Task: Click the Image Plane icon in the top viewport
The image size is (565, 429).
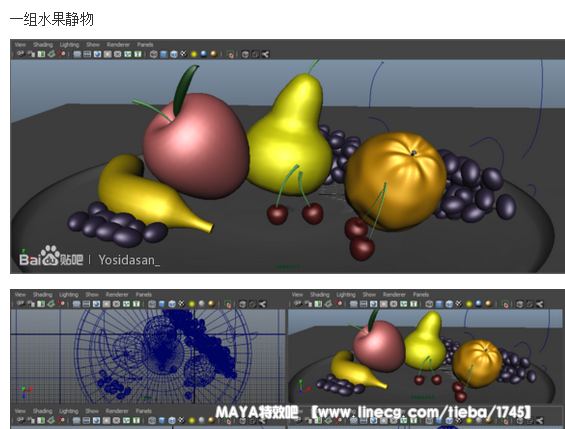Action: coord(51,54)
